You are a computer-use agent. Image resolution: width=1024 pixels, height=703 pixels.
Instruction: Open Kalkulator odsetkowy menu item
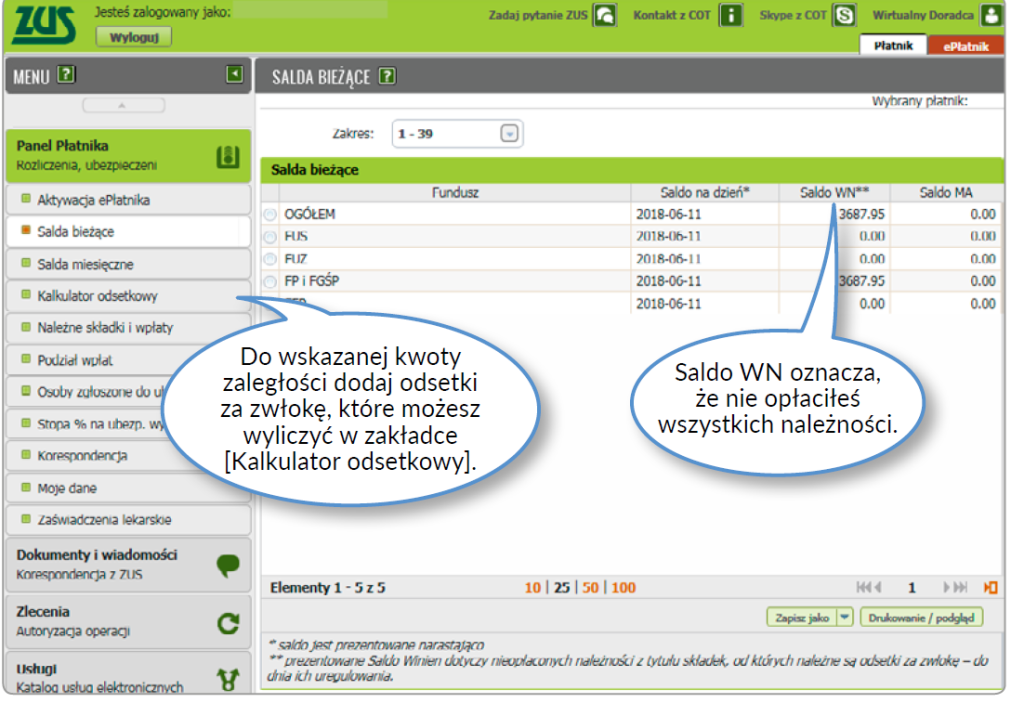coord(97,296)
